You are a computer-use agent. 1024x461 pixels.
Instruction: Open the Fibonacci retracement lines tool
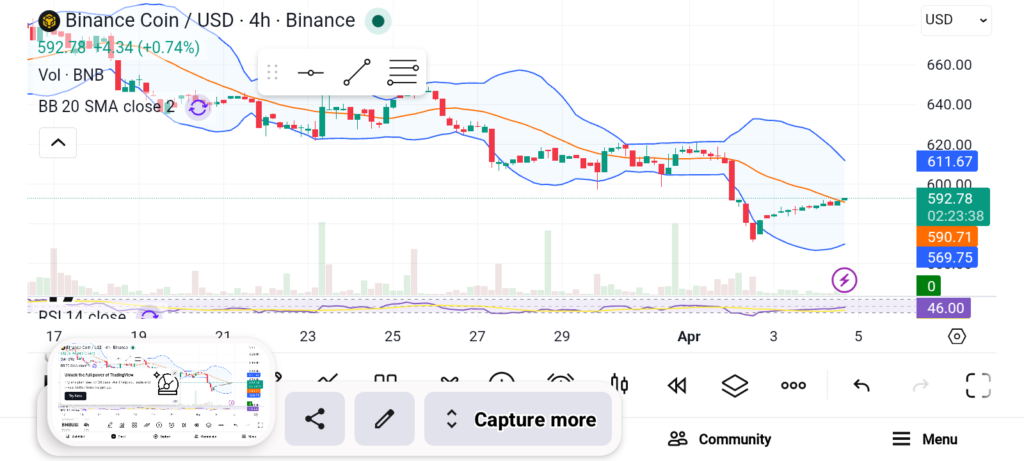click(403, 73)
